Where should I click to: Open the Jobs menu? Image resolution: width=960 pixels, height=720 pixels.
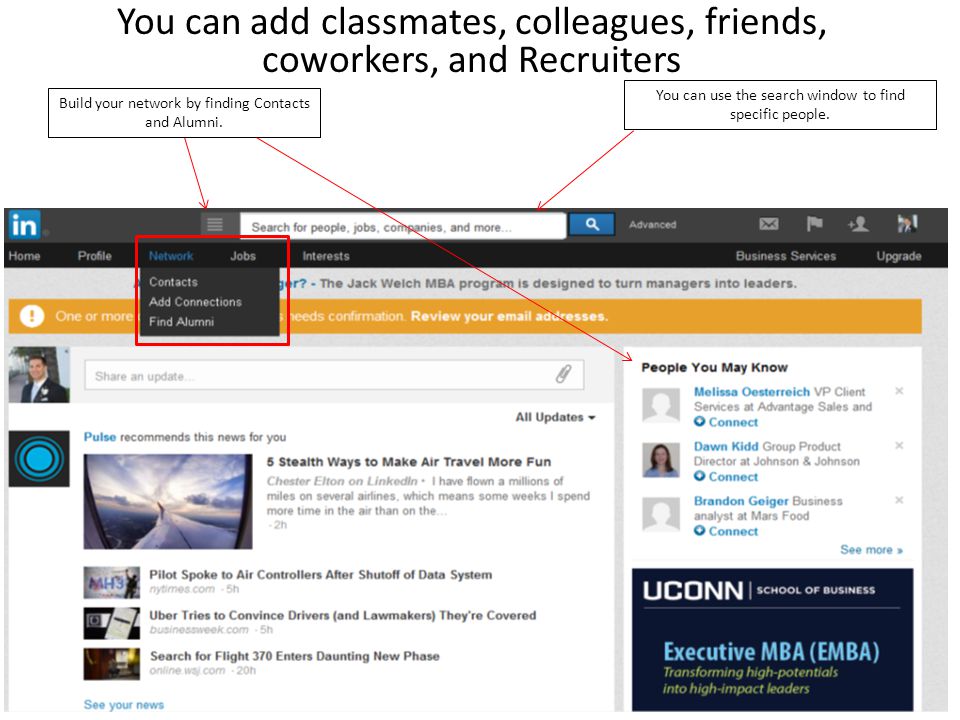(243, 256)
